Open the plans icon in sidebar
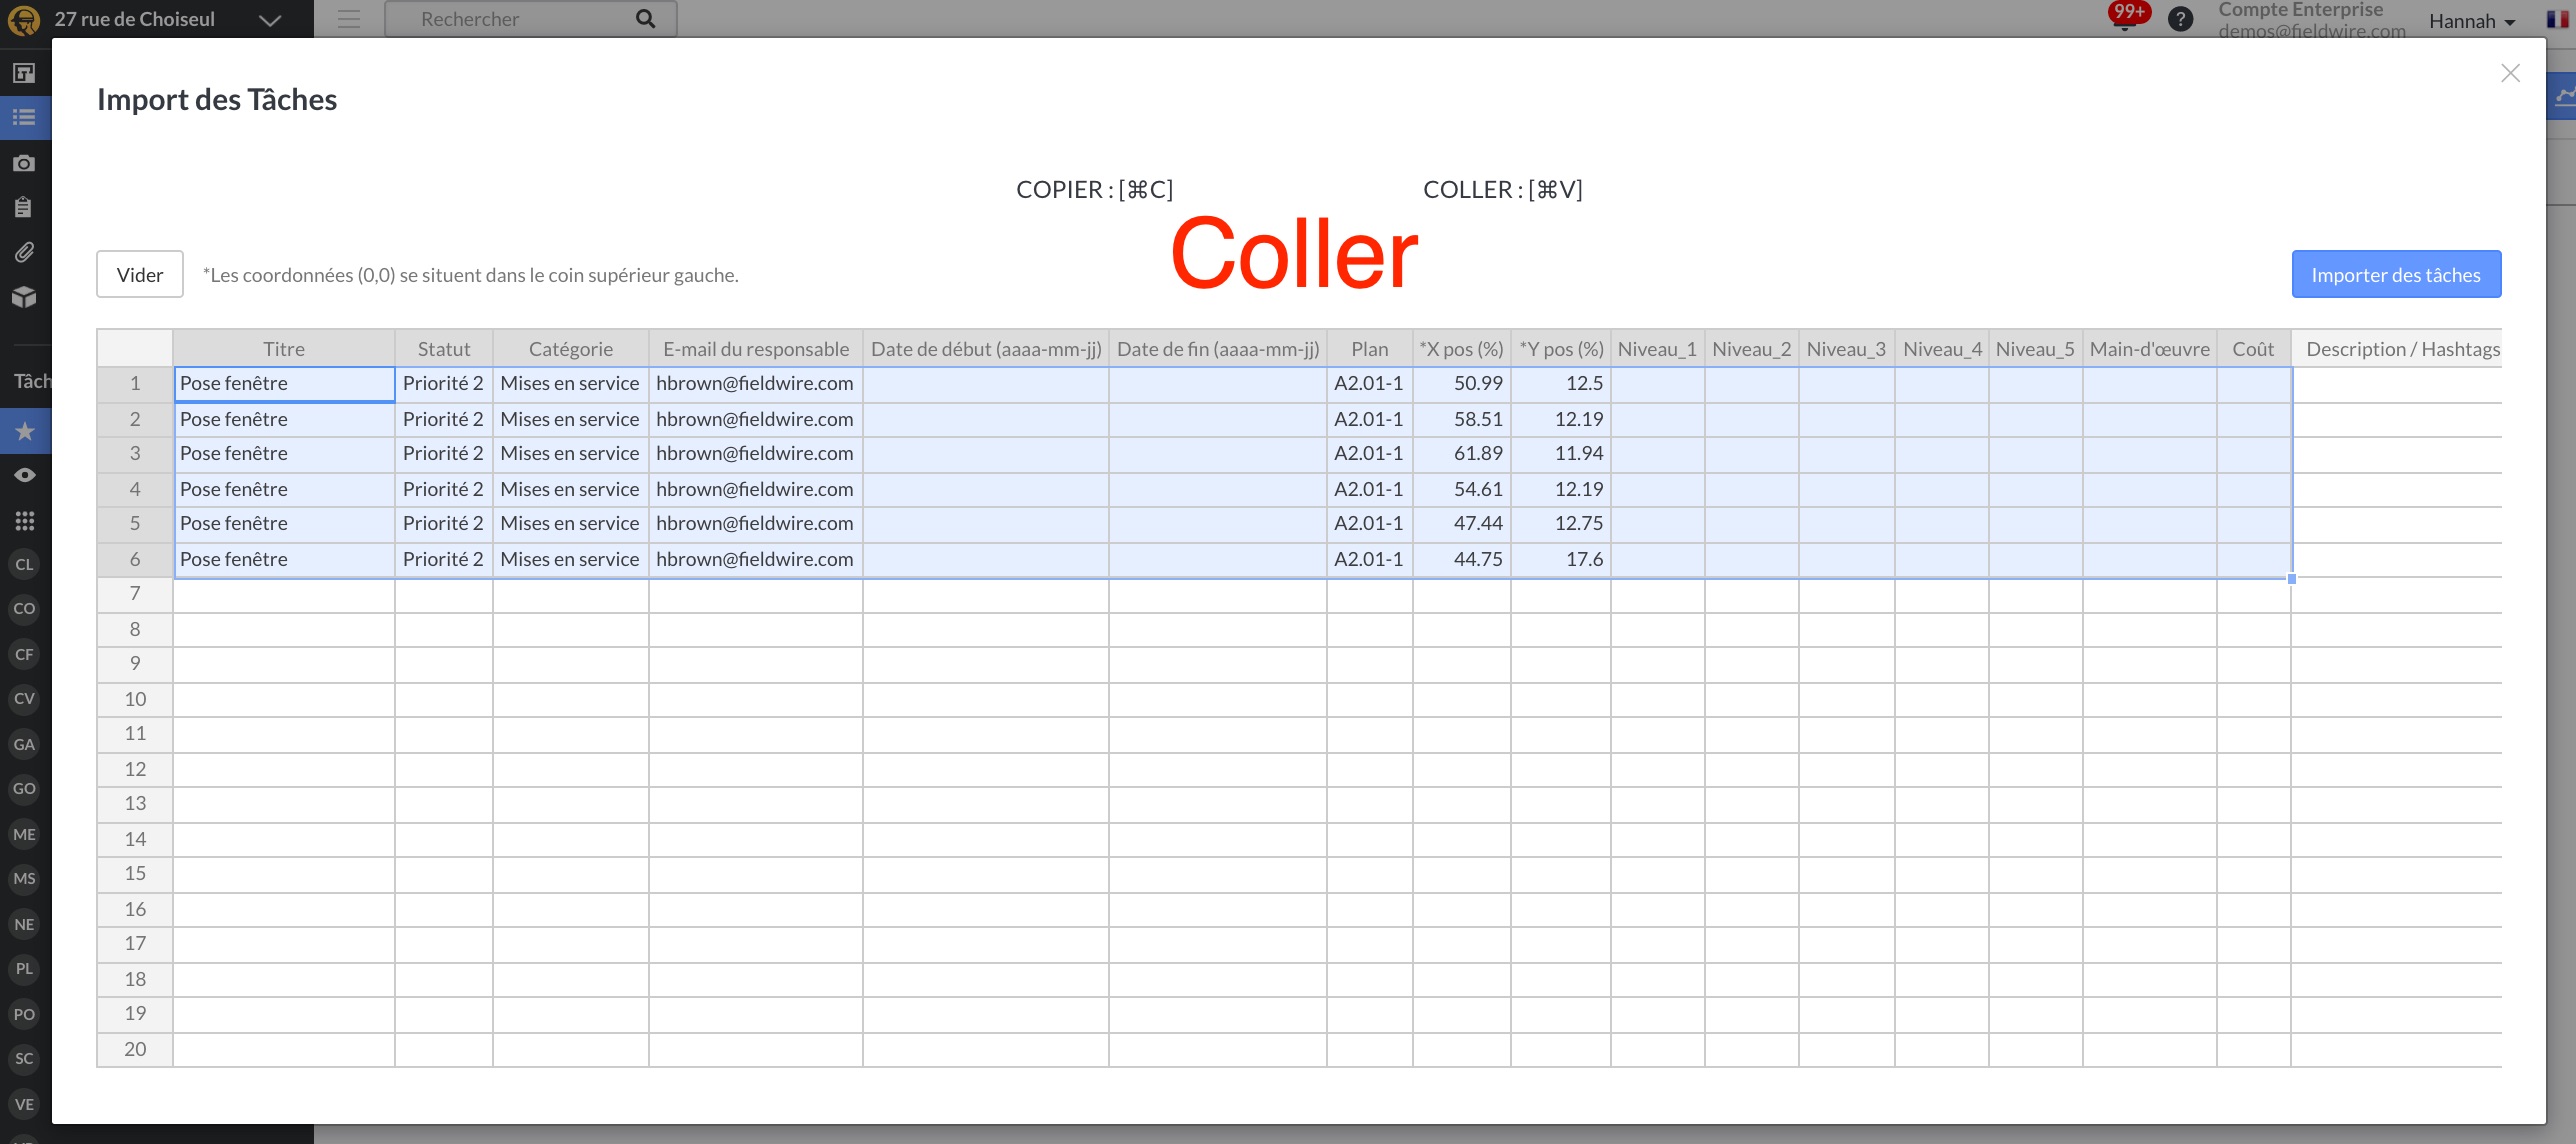Image resolution: width=2576 pixels, height=1144 pixels. 24,73
